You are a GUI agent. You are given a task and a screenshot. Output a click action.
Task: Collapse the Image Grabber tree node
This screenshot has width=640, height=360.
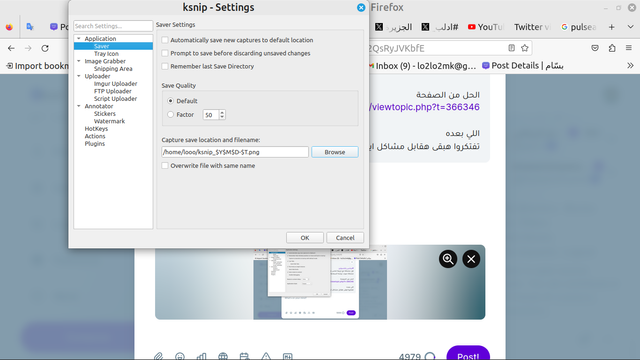click(x=79, y=61)
